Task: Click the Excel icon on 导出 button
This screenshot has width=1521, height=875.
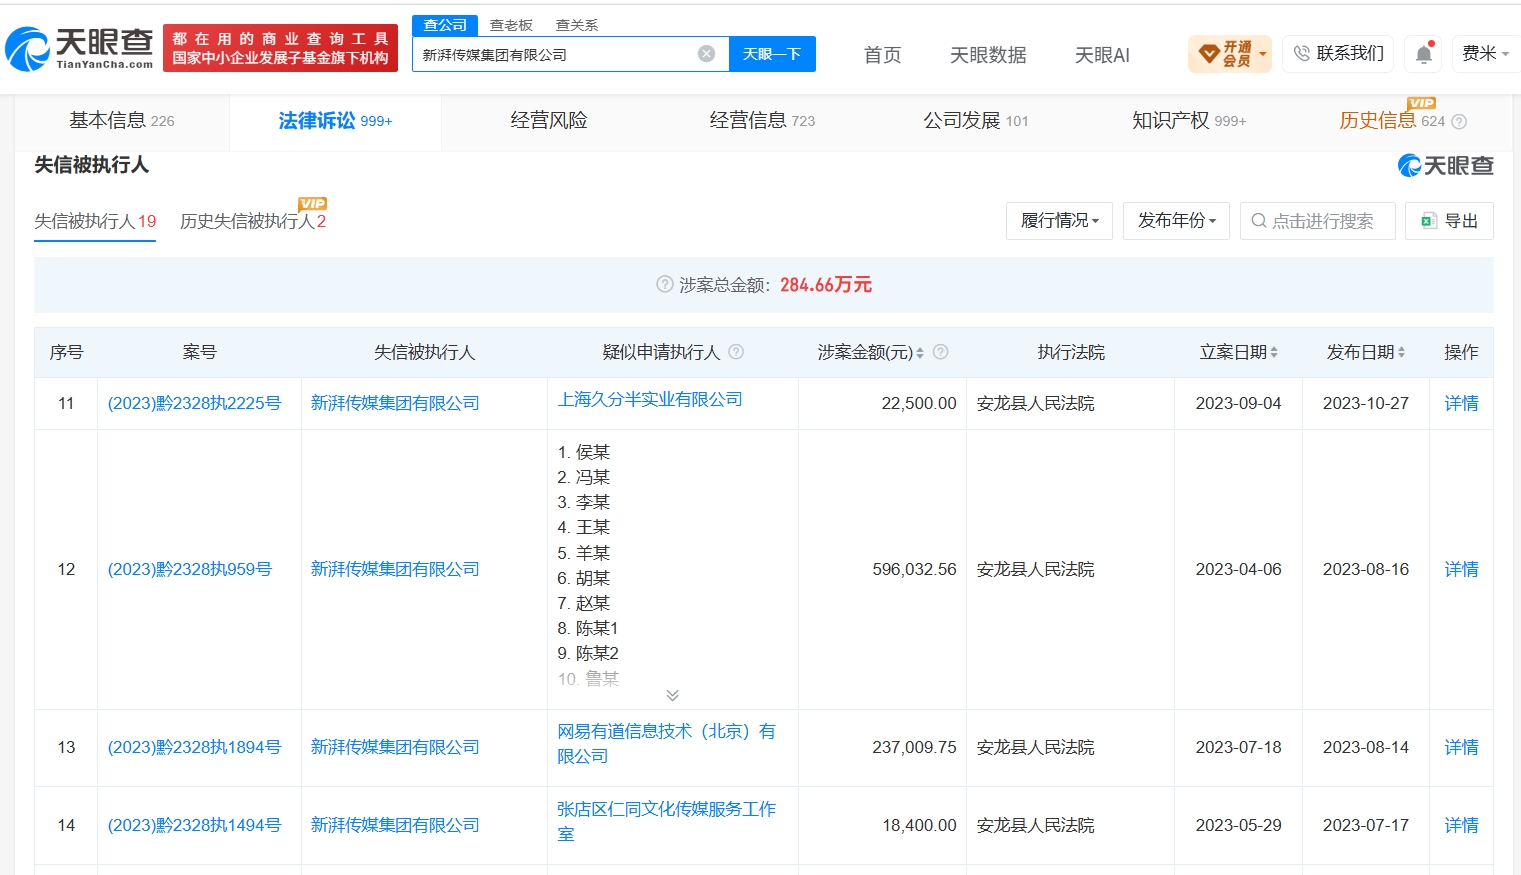Action: click(1429, 221)
